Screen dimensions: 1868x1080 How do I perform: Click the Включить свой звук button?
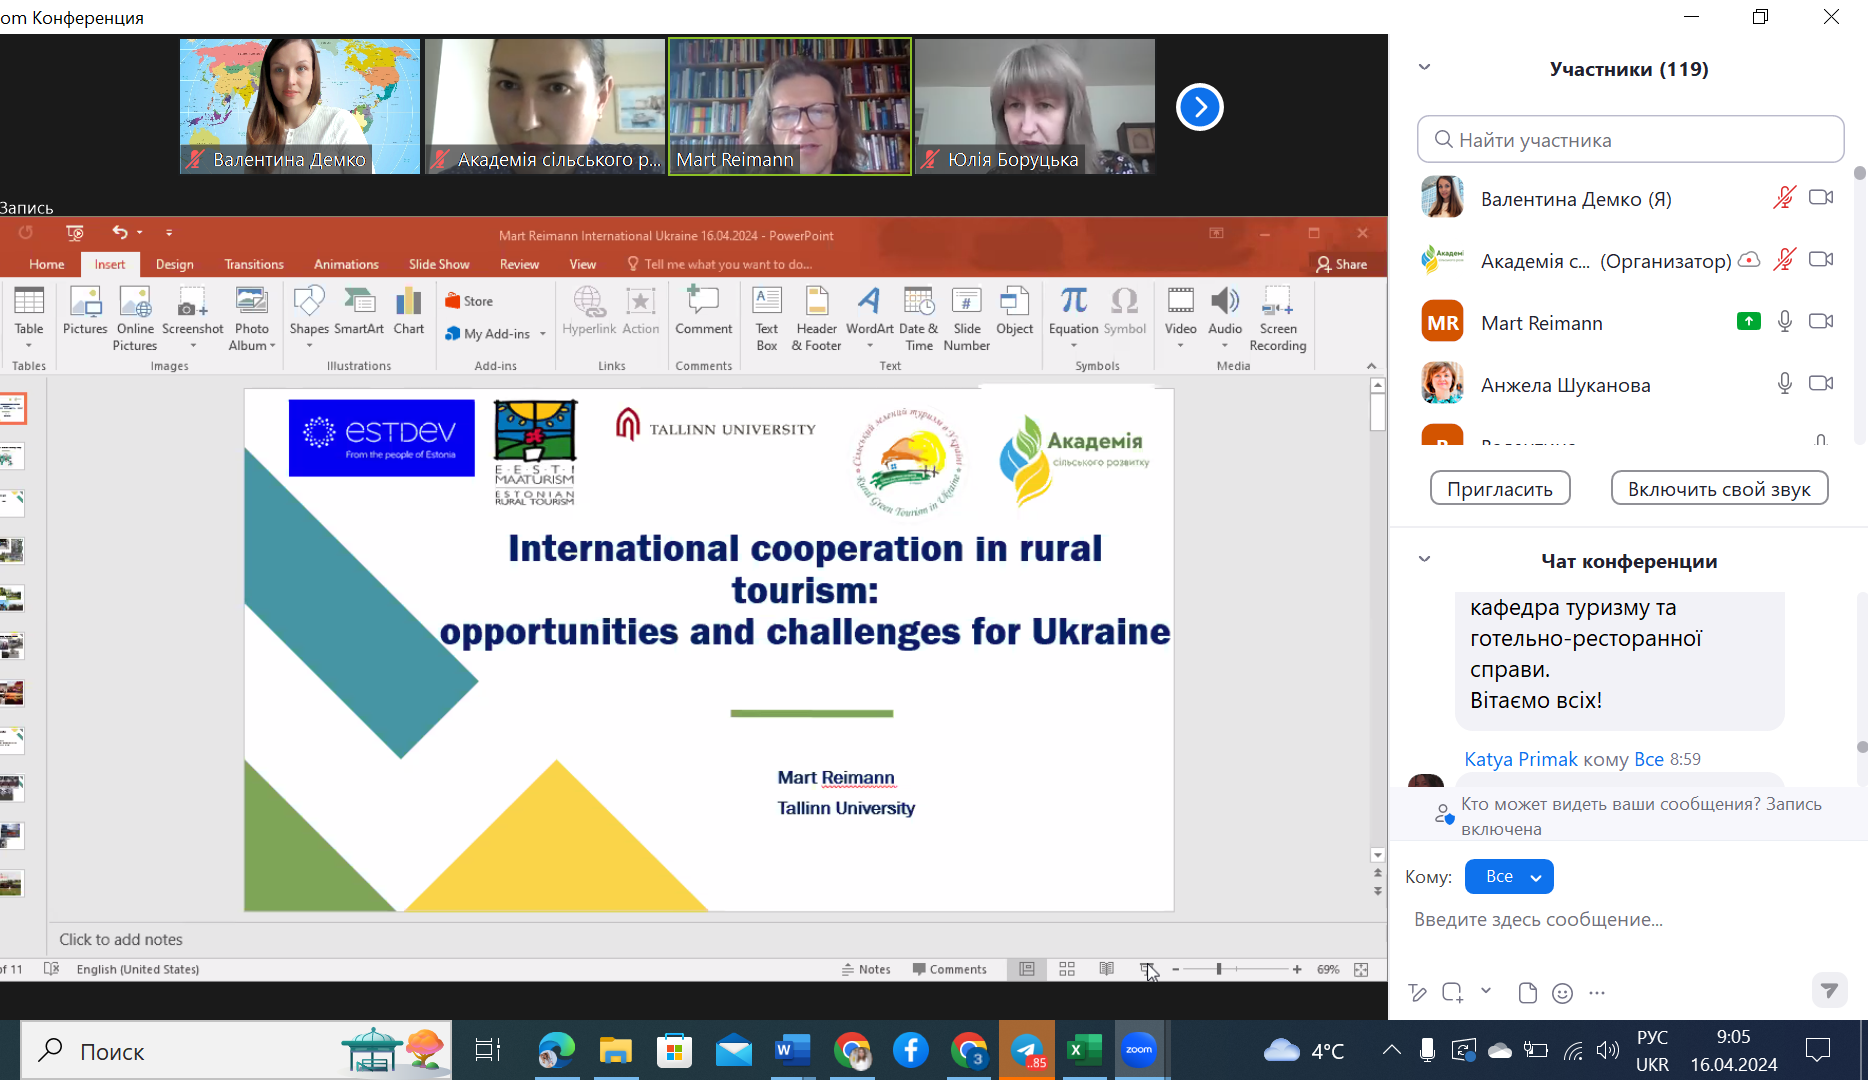(1719, 489)
